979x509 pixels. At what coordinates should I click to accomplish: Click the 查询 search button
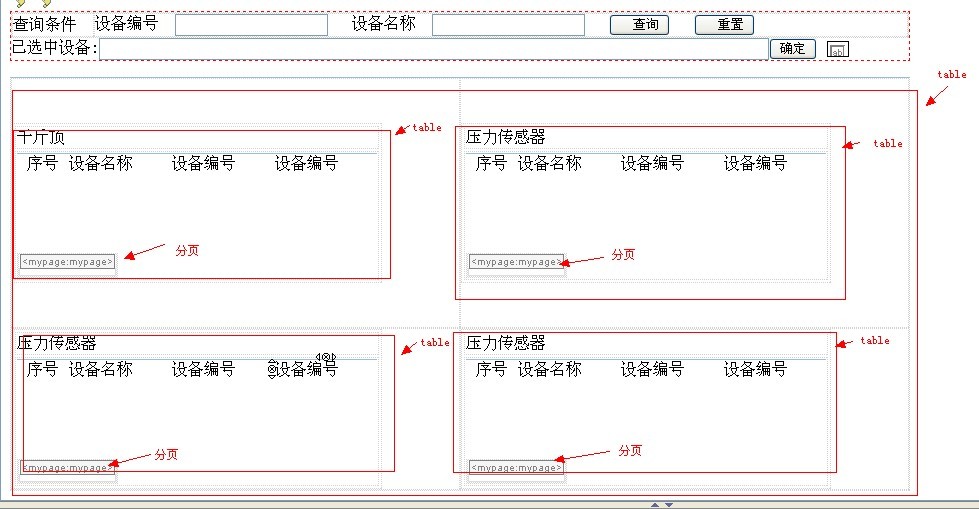[639, 25]
